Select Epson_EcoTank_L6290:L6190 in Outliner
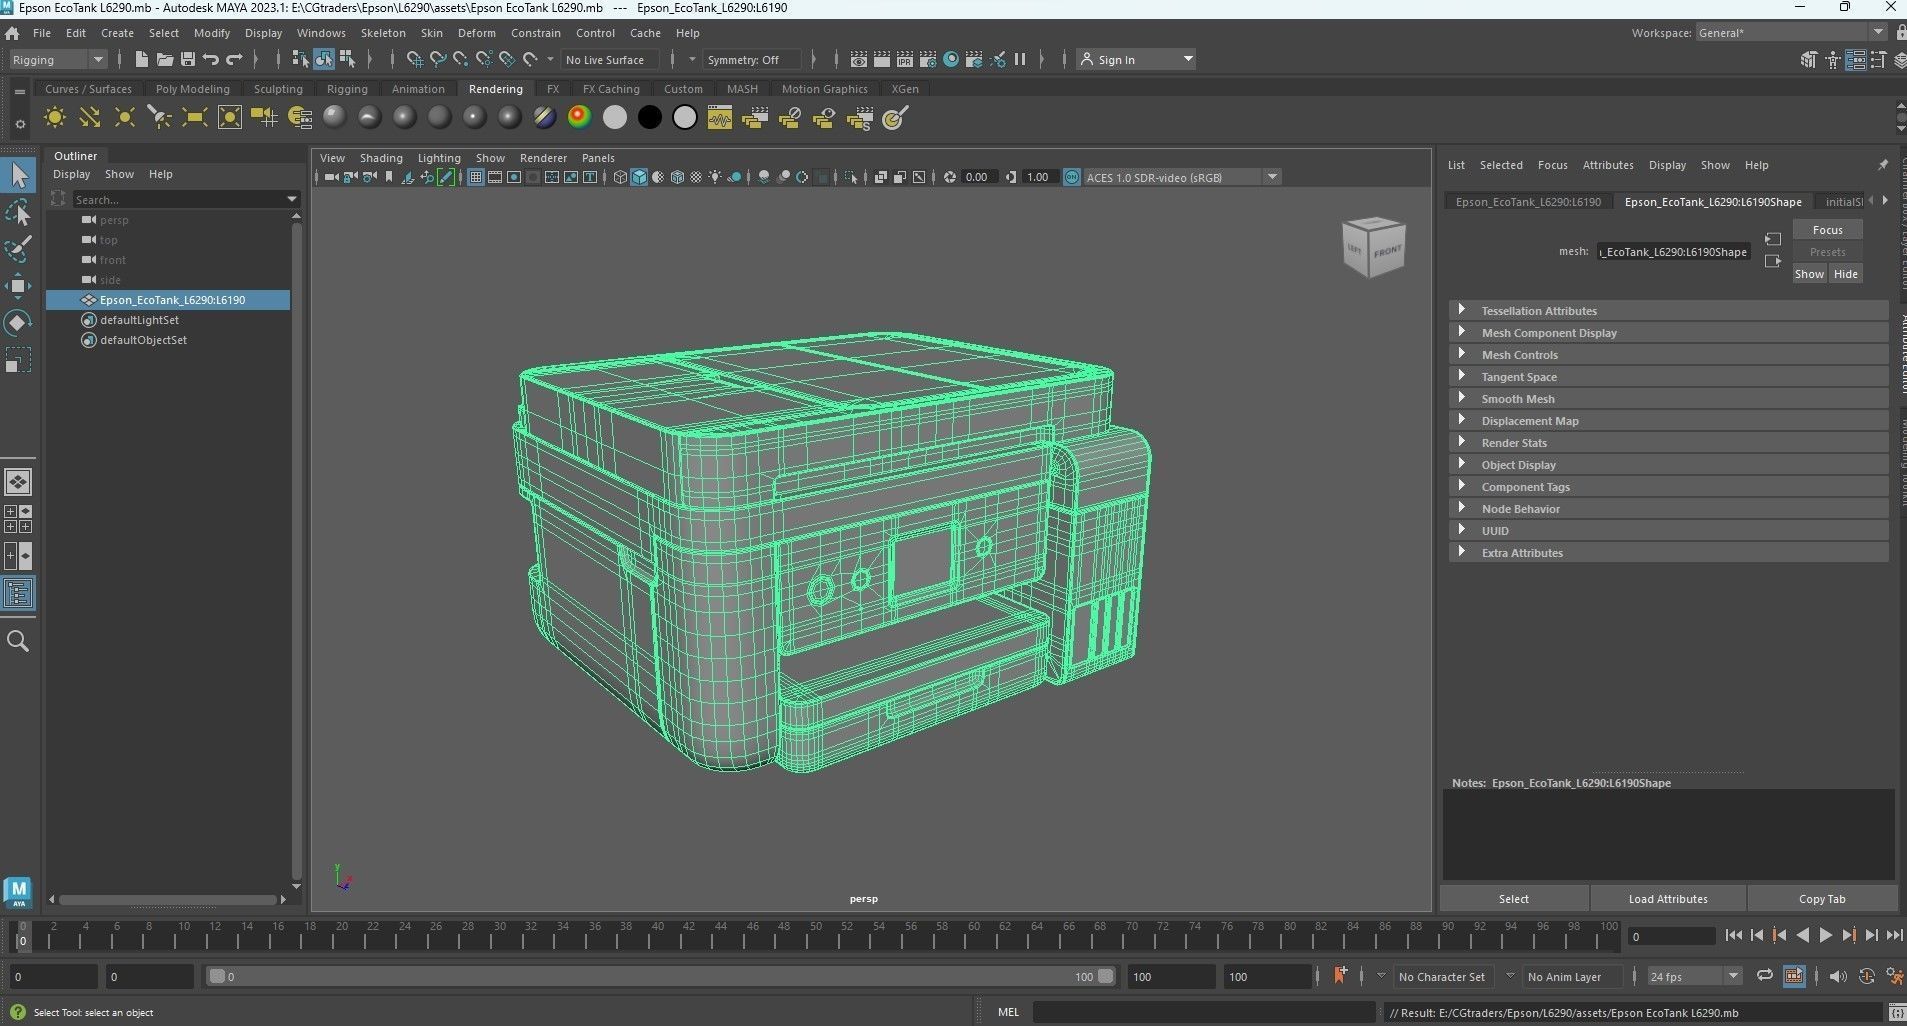This screenshot has height=1026, width=1907. click(x=168, y=300)
